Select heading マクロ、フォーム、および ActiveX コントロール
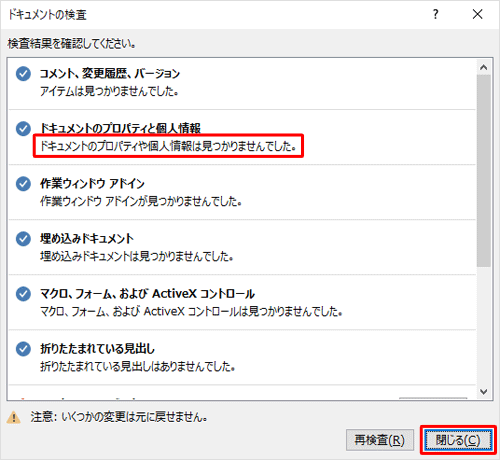Image resolution: width=500 pixels, height=460 pixels. click(x=147, y=294)
